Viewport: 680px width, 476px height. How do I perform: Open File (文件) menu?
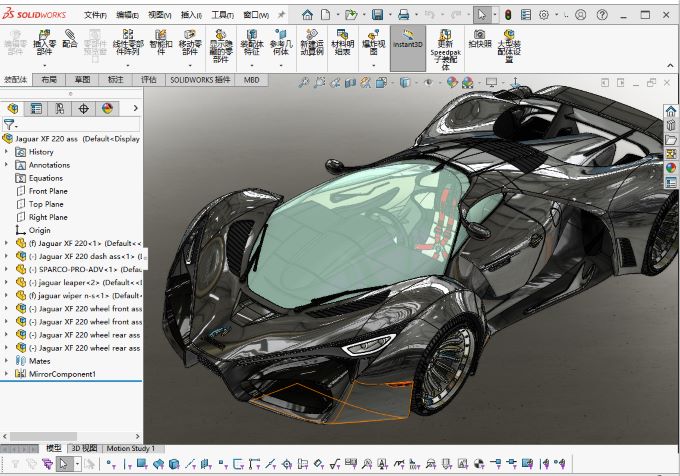point(95,15)
